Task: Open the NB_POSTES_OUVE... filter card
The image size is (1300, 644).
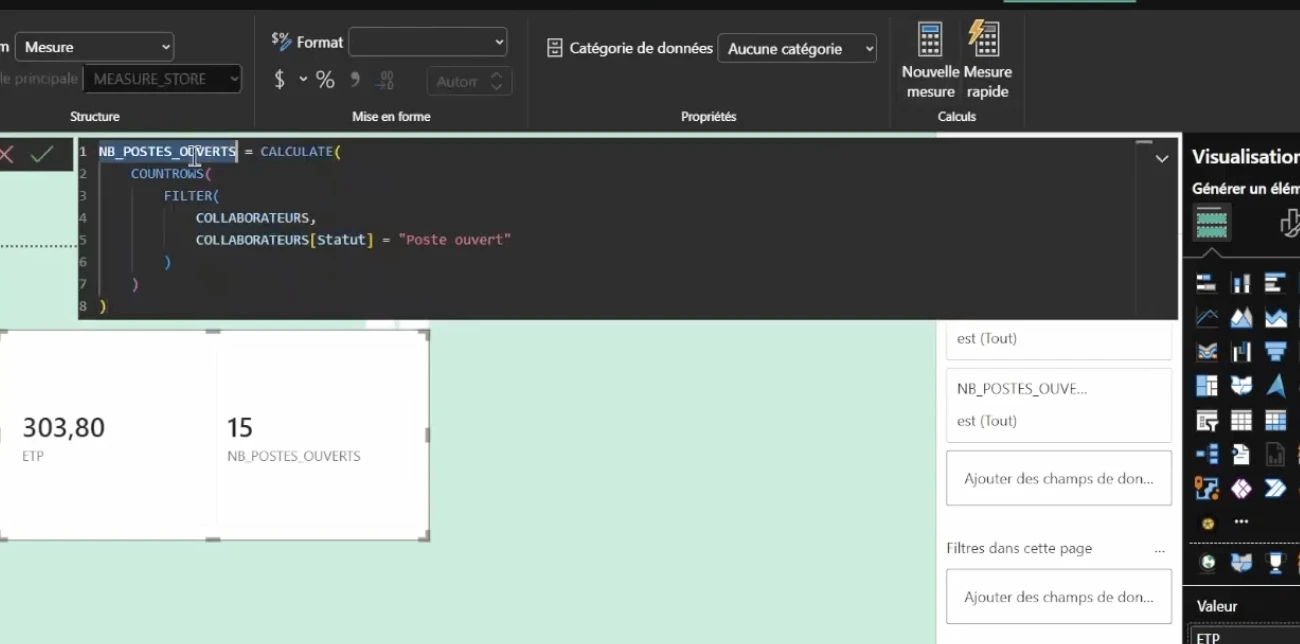Action: tap(1059, 405)
